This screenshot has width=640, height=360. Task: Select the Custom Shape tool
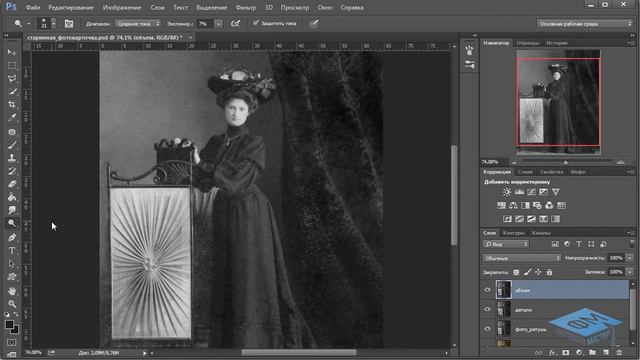click(12, 277)
